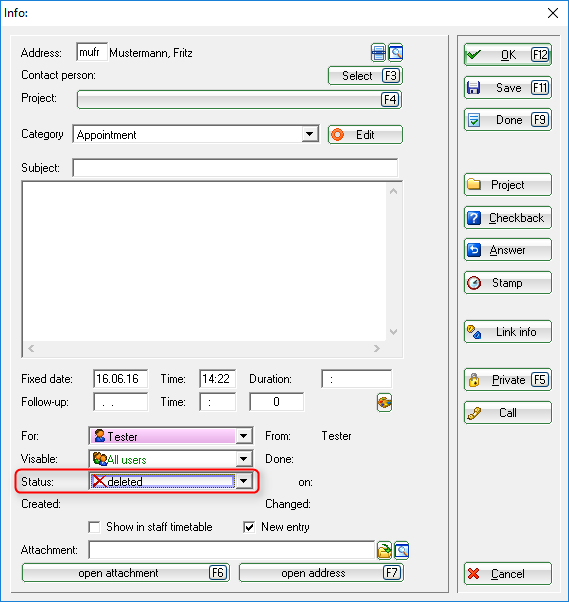Toggle Private lock button F5
Image resolution: width=569 pixels, height=602 pixels.
pos(508,380)
